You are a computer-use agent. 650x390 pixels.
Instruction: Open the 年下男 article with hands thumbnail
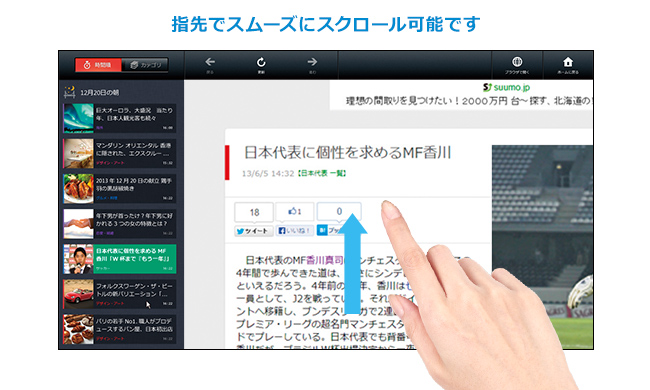point(120,224)
